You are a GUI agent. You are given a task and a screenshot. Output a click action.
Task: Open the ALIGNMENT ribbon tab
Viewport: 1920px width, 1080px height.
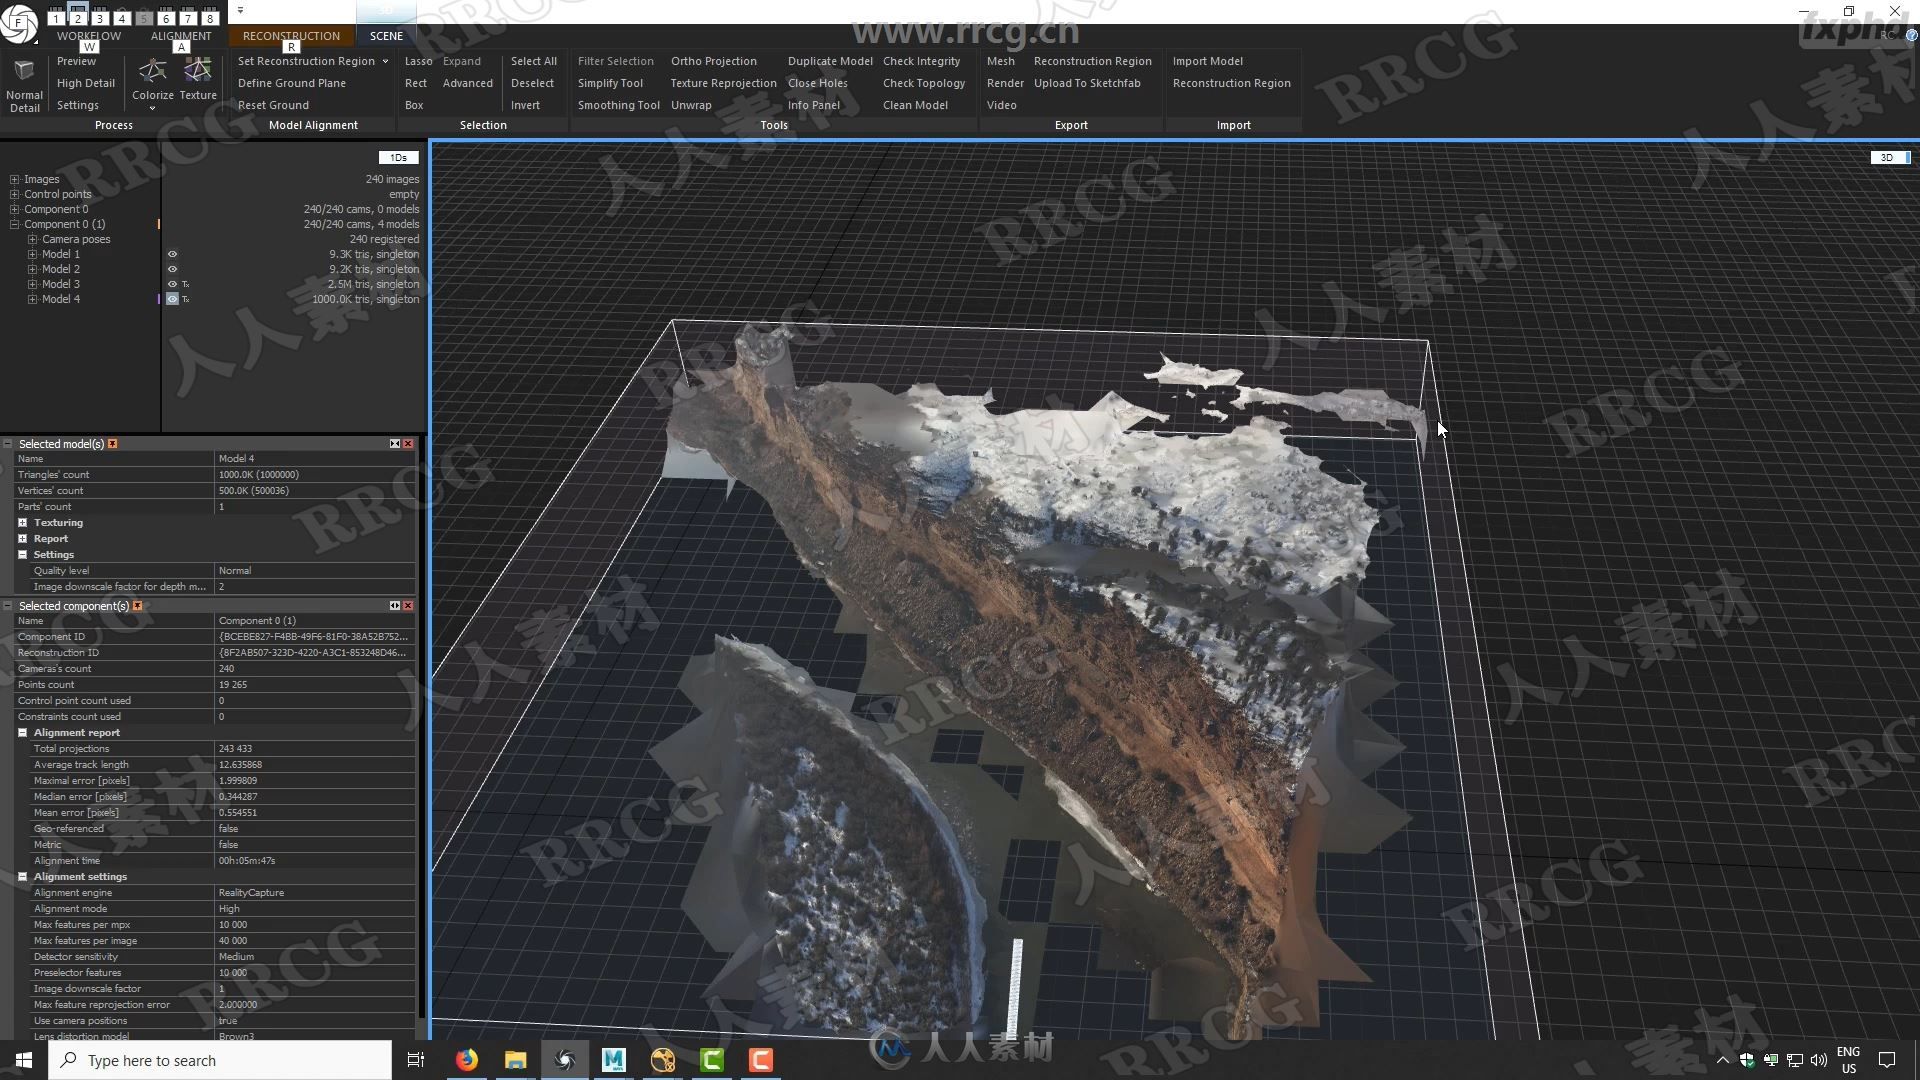click(181, 36)
